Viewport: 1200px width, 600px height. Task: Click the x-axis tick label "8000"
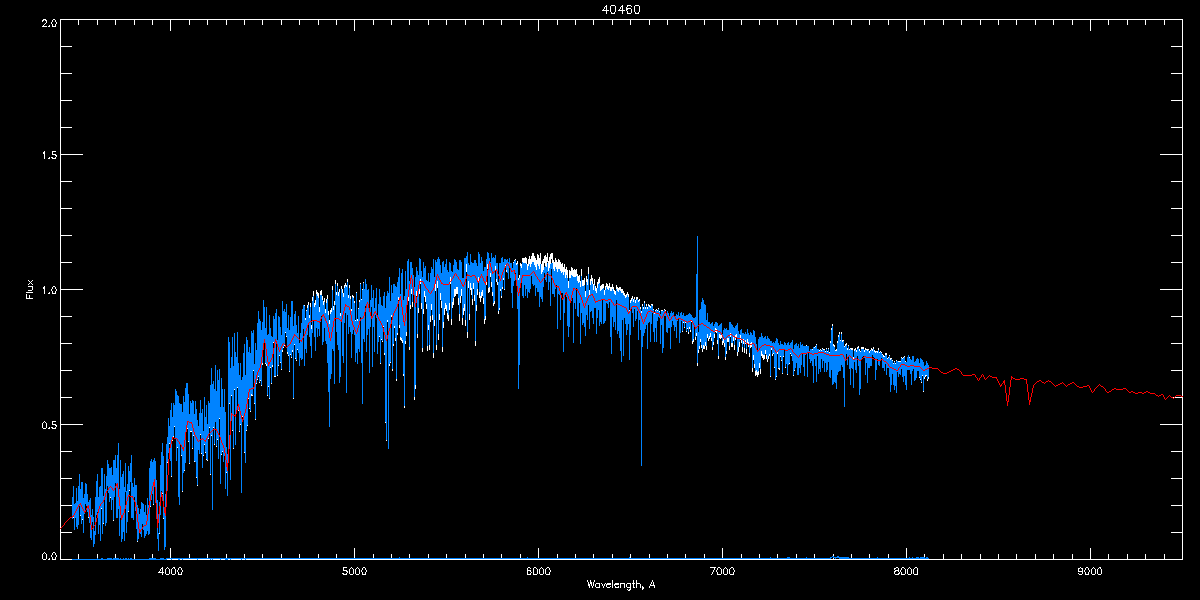[906, 572]
